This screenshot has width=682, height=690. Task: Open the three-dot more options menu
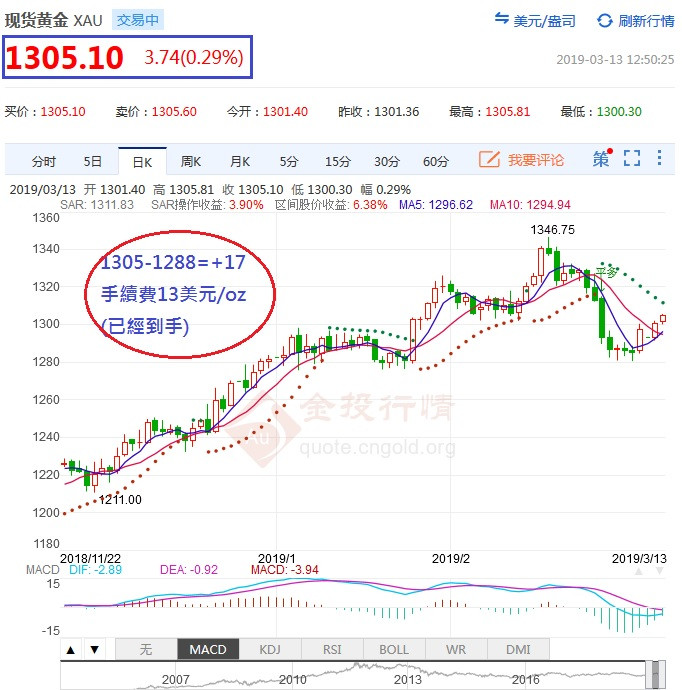point(659,158)
